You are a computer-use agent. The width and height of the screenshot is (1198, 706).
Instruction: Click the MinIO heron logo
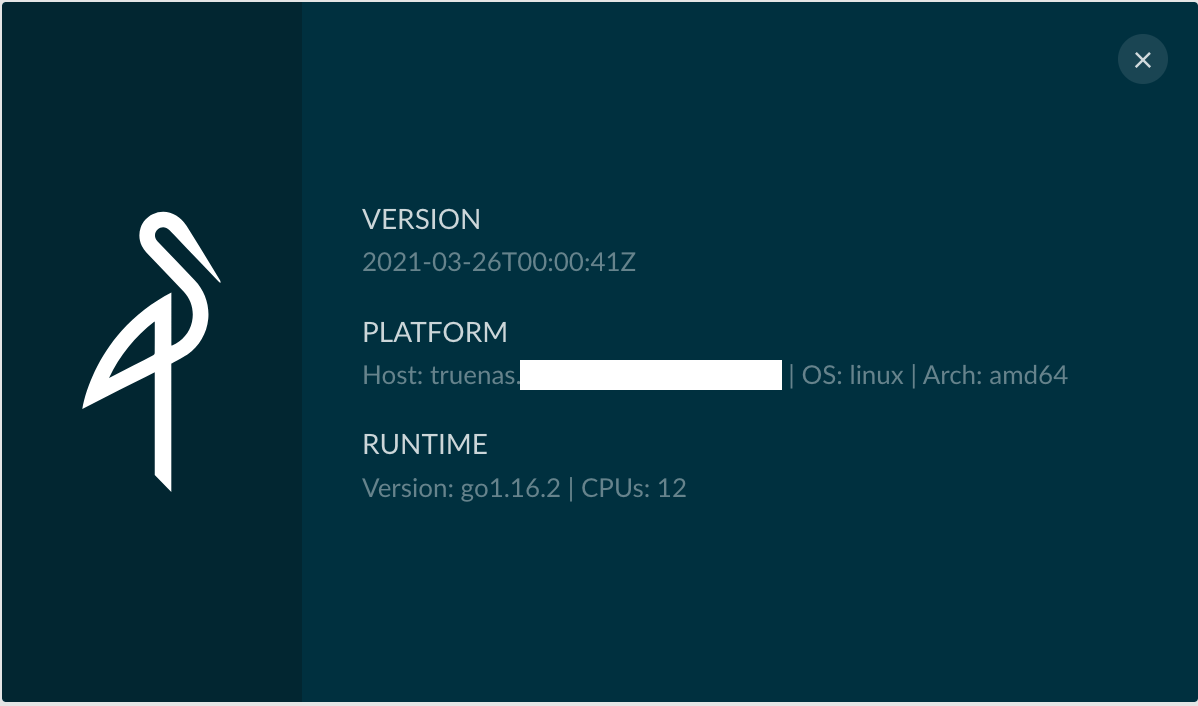pos(151,351)
